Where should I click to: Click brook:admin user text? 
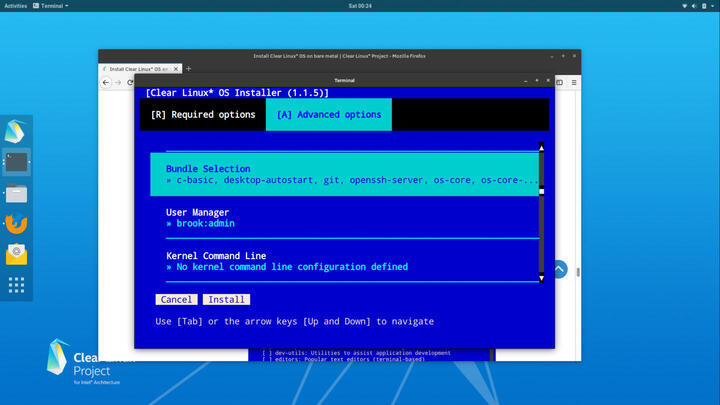[x=205, y=224]
